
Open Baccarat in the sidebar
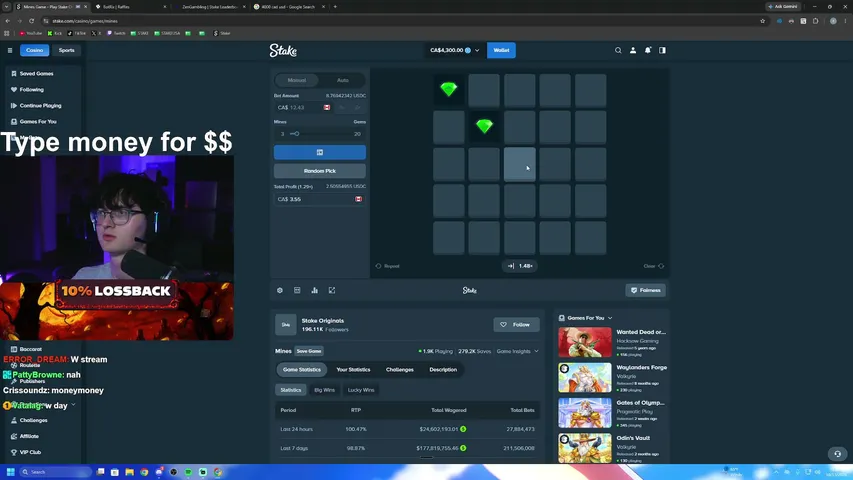[30, 349]
